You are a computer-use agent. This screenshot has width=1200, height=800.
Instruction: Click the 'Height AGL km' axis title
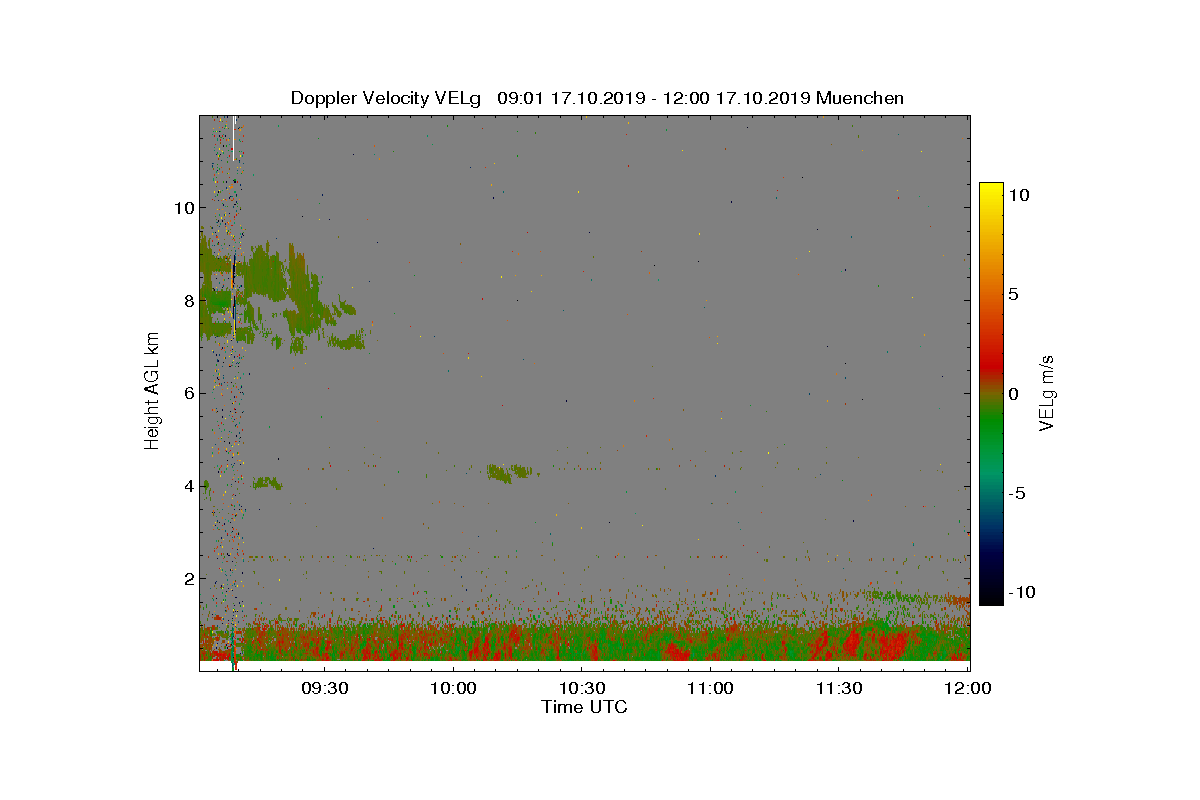tap(152, 393)
